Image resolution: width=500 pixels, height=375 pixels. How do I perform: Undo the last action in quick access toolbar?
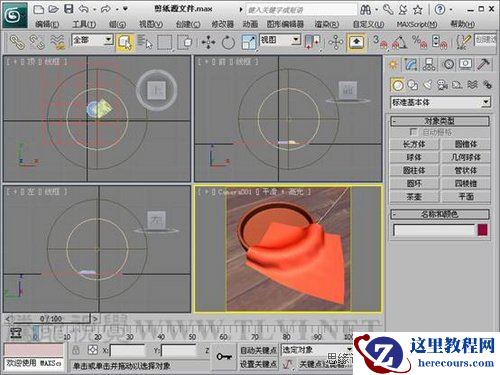(x=84, y=9)
